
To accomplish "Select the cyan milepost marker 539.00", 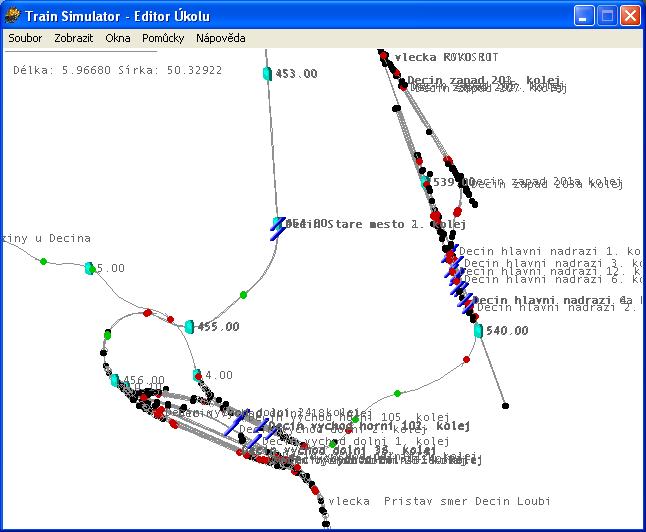I will click(x=425, y=182).
